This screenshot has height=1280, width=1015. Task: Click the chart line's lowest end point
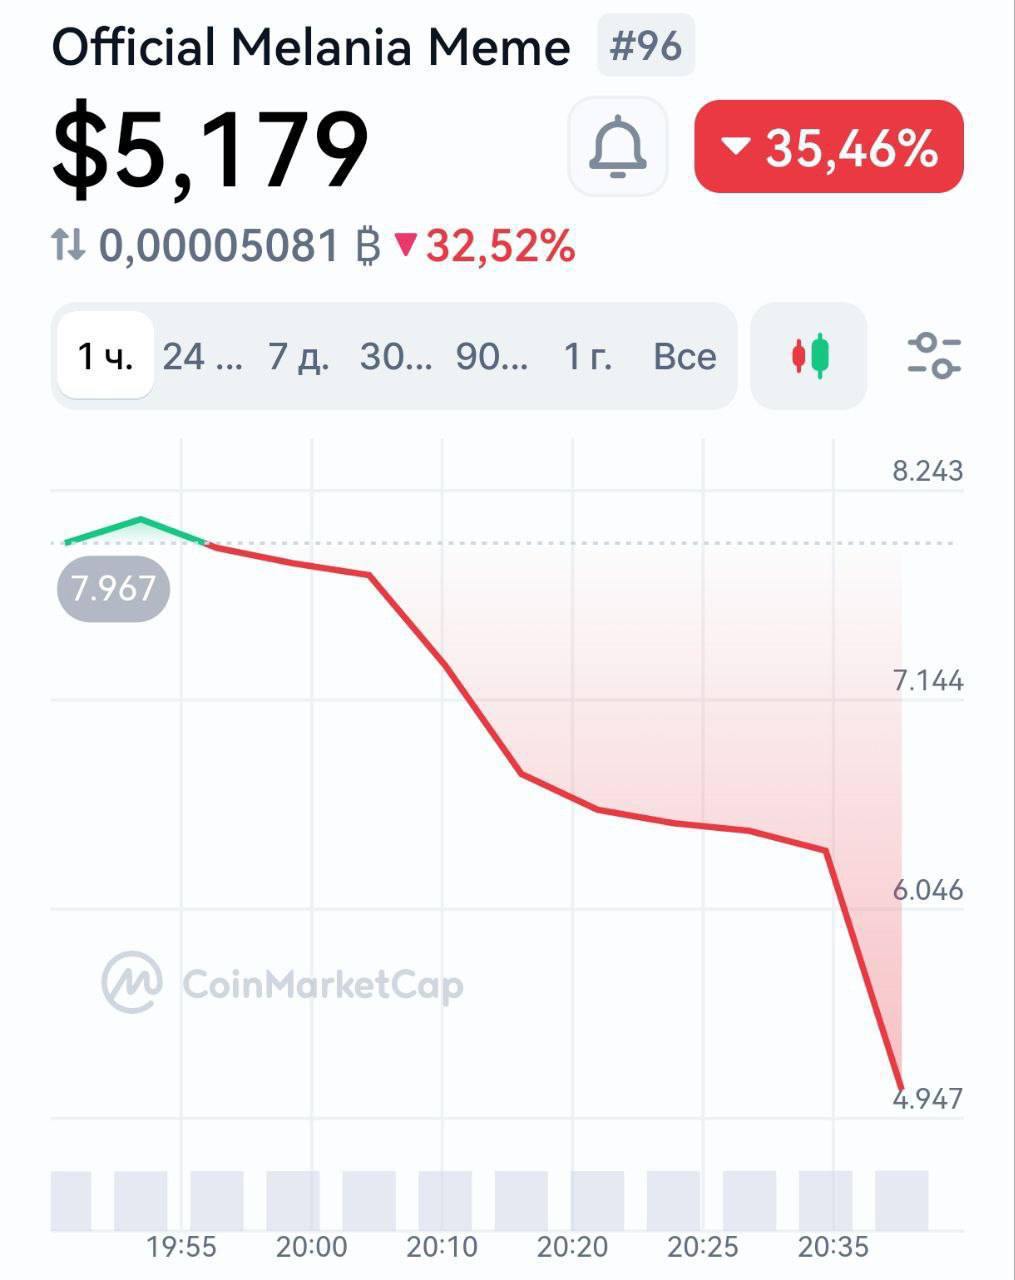coord(901,1088)
